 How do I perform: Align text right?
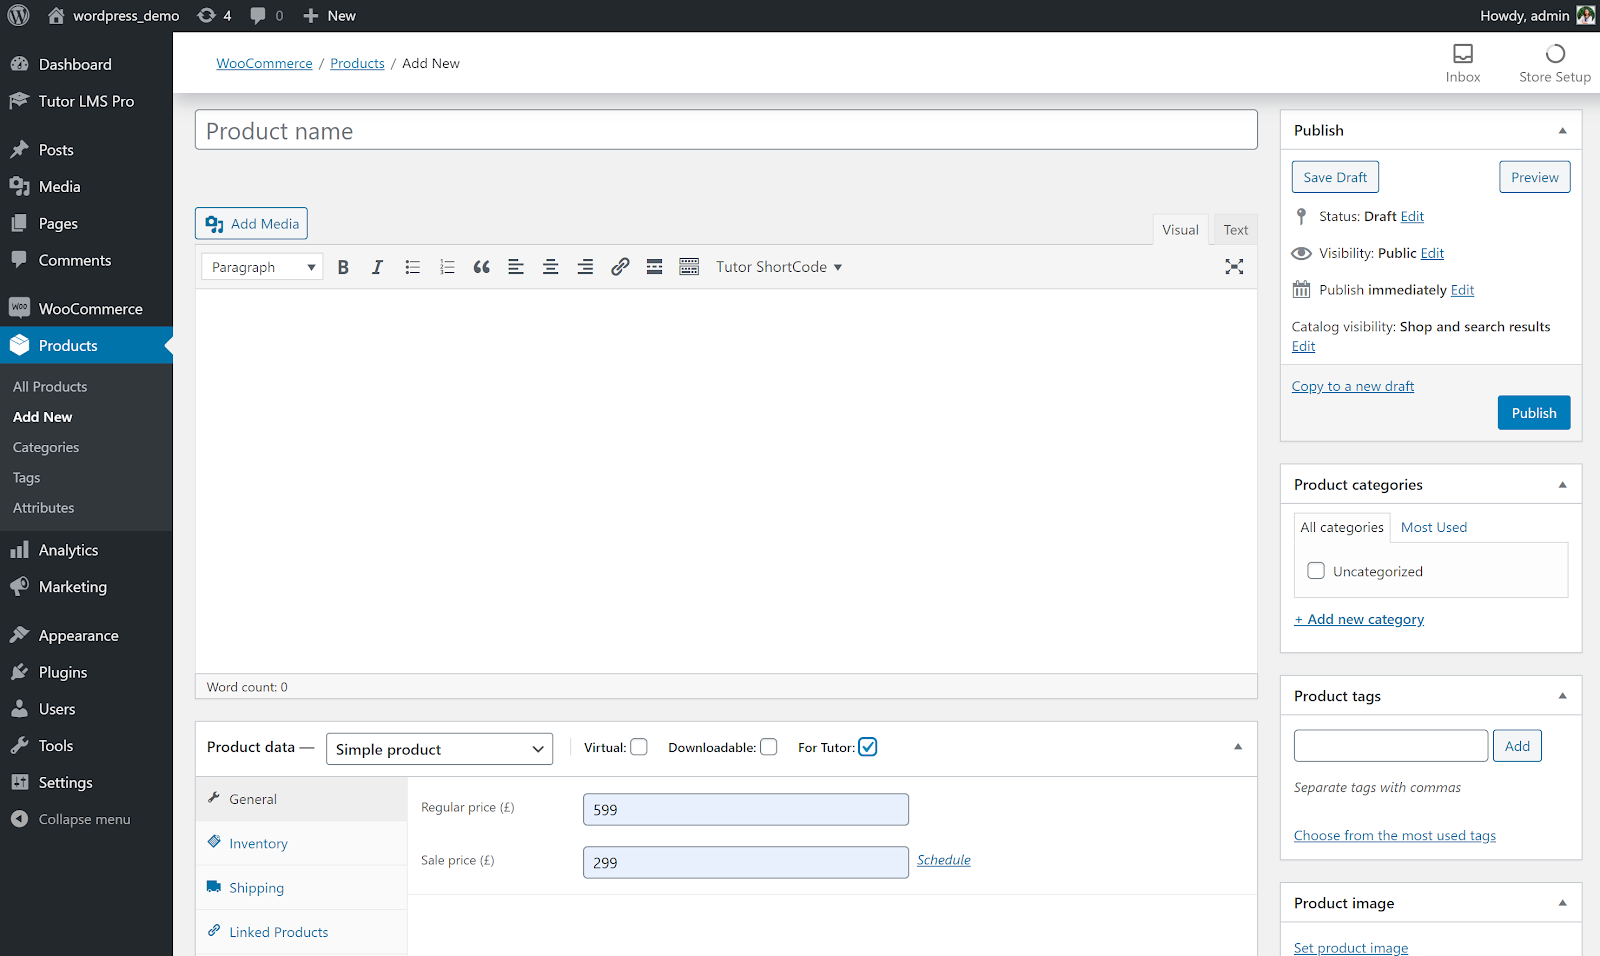click(x=585, y=267)
